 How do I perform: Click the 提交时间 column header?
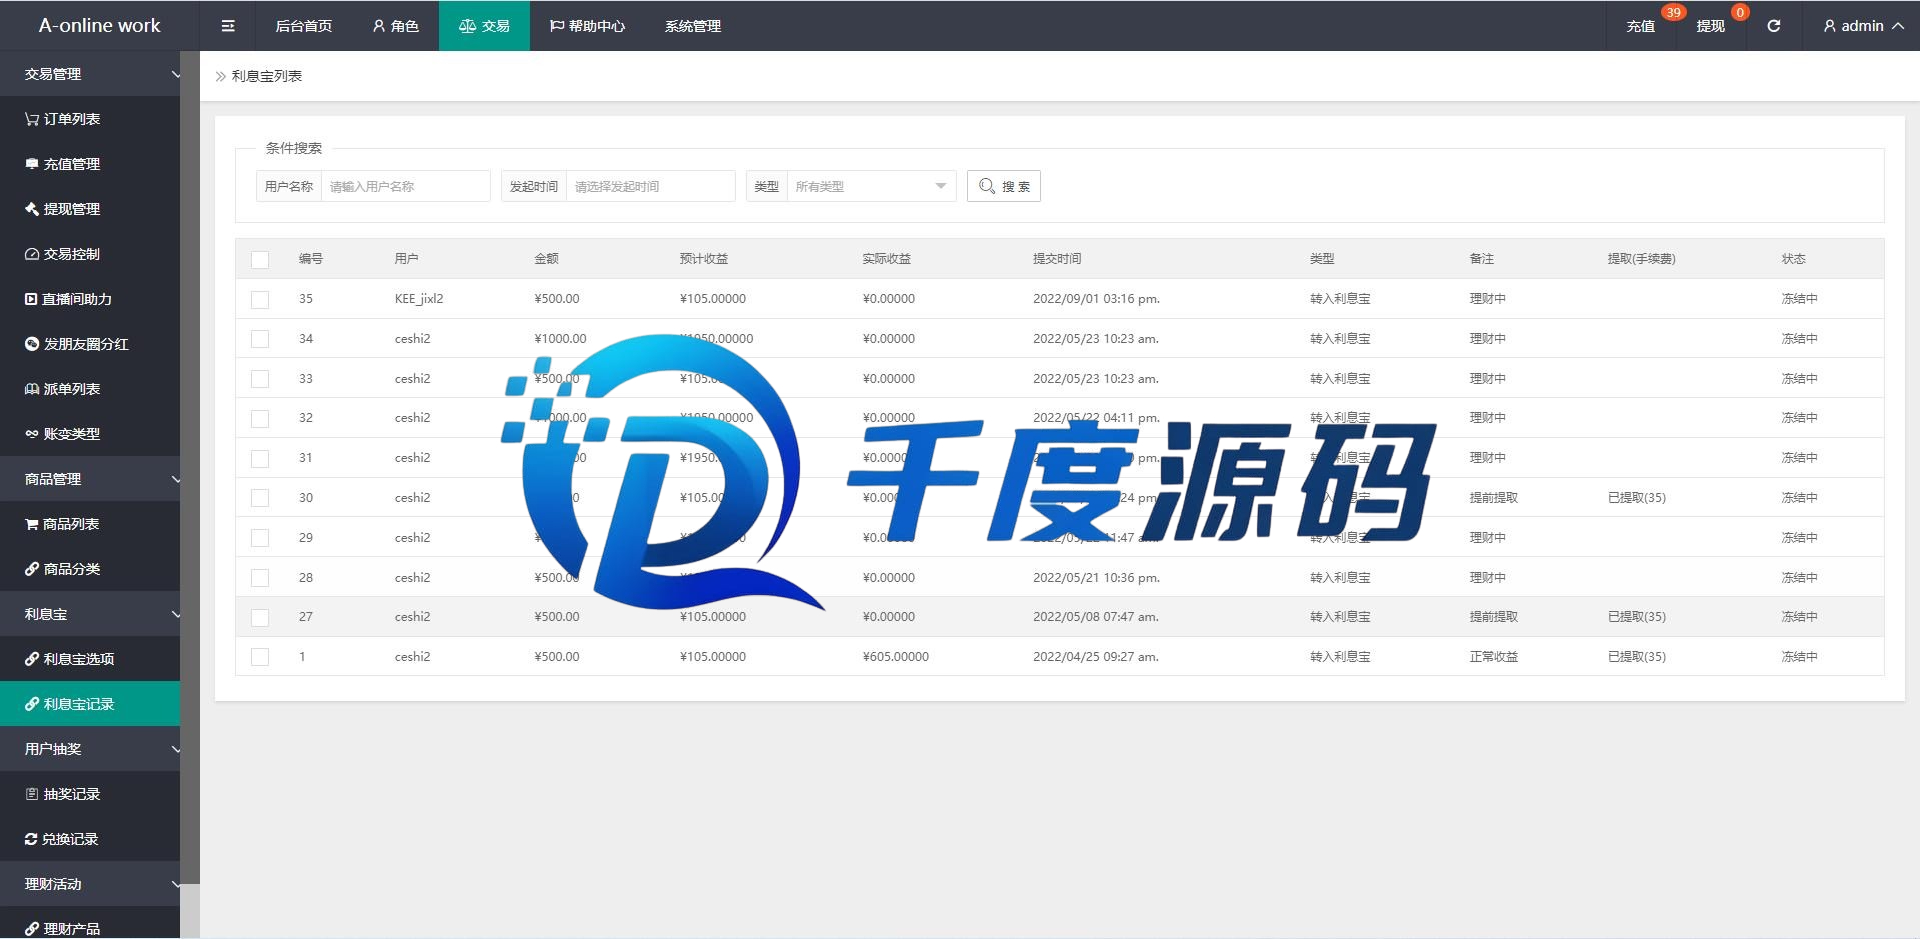coord(1057,259)
